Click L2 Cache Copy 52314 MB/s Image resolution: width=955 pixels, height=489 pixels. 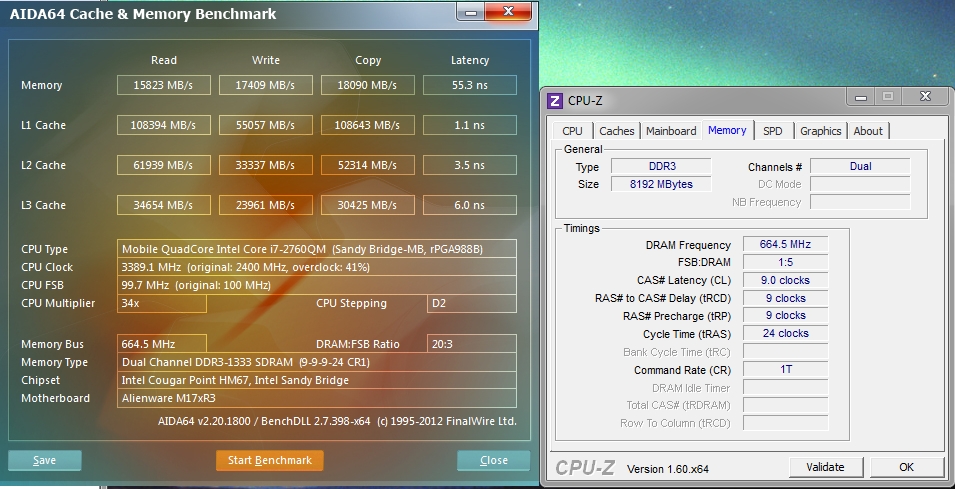(368, 165)
